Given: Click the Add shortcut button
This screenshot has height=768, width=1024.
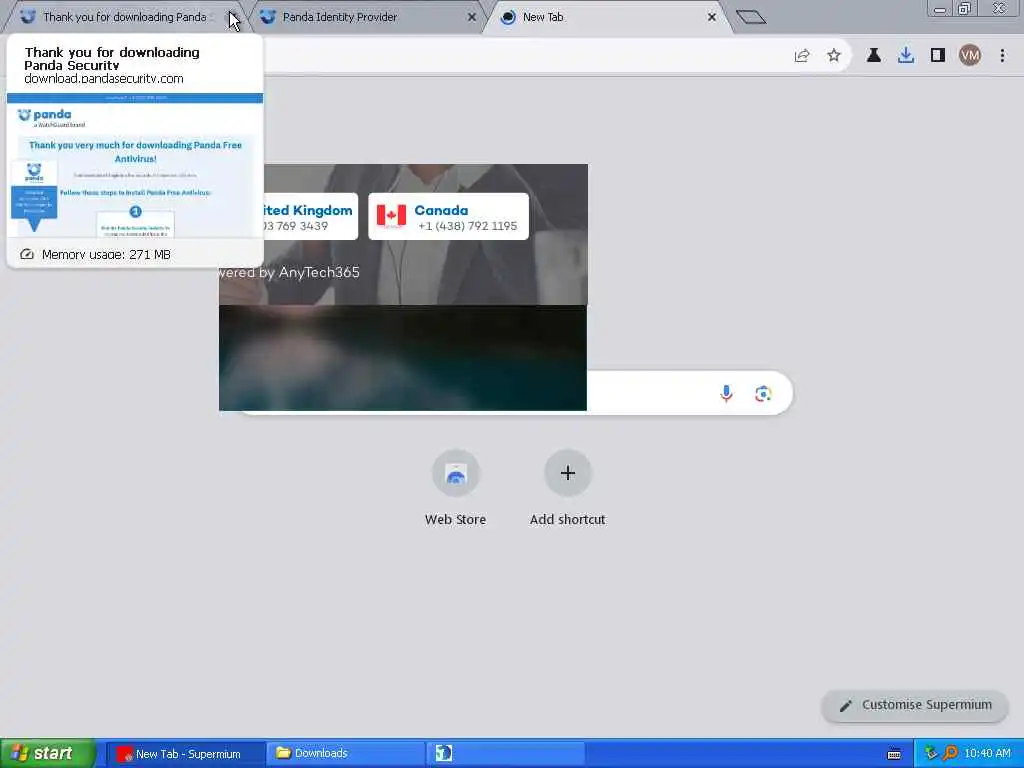Looking at the screenshot, I should click(x=568, y=488).
